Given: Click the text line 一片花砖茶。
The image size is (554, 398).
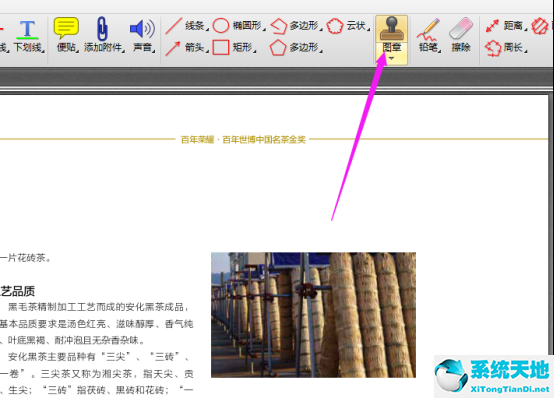Looking at the screenshot, I should [25, 258].
